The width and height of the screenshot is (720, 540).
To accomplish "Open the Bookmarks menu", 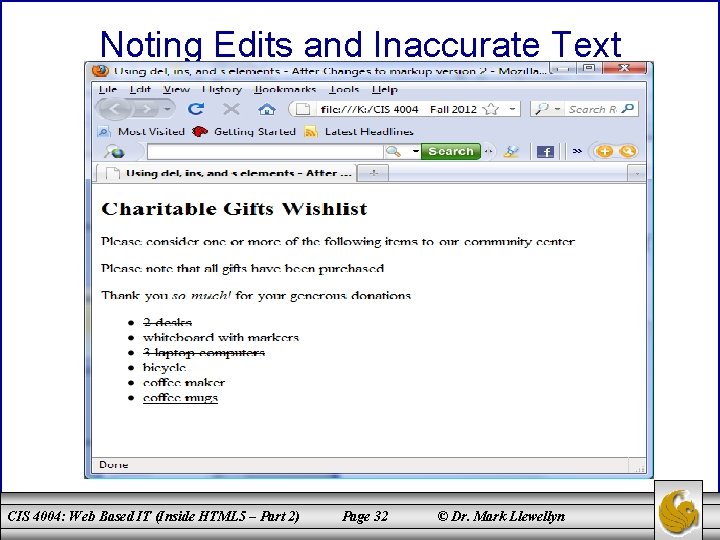I will 285,89.
